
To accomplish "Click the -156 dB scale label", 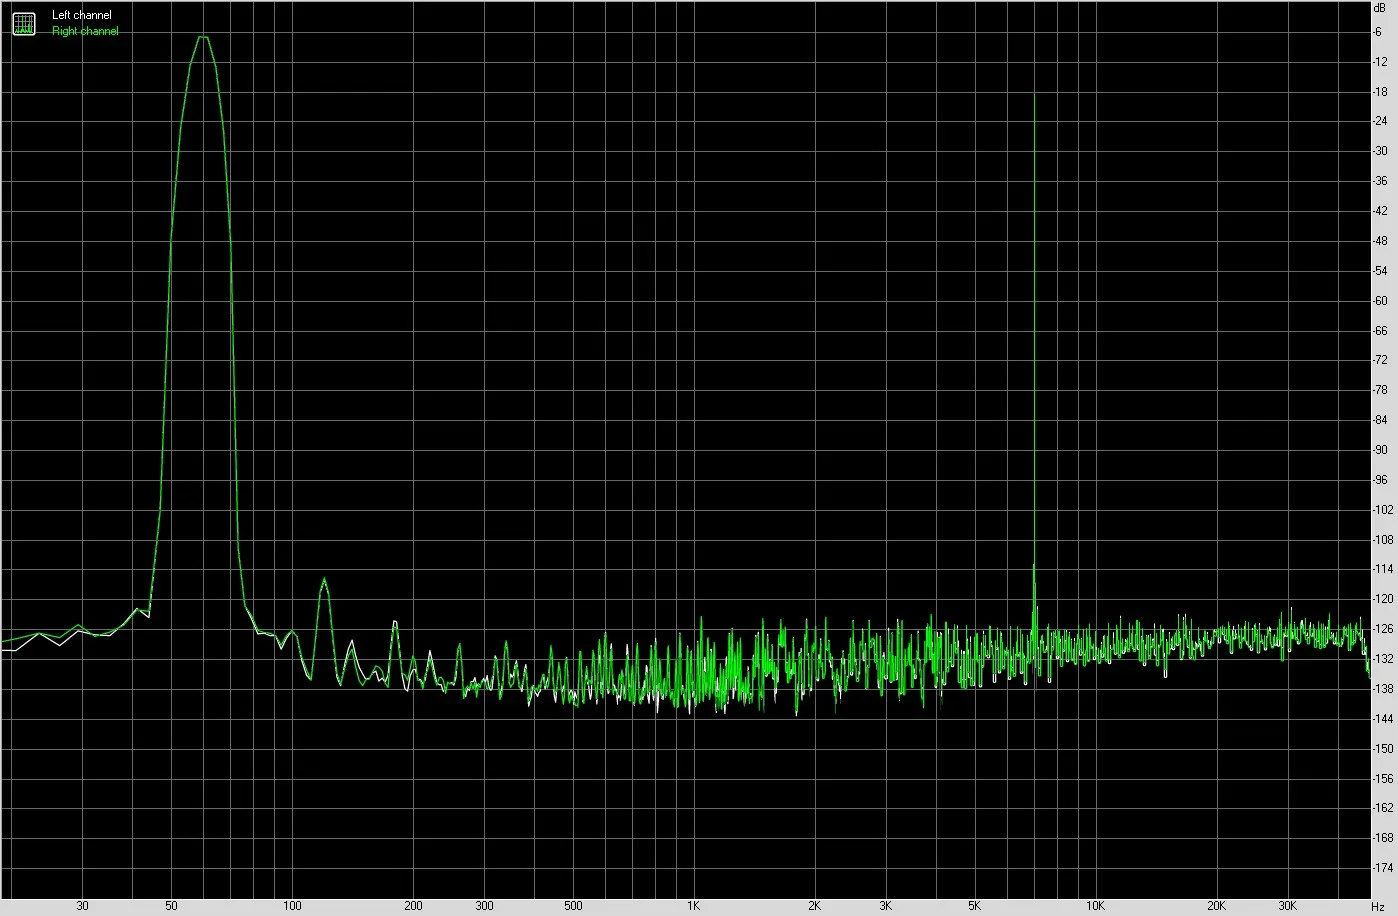I will [1383, 778].
